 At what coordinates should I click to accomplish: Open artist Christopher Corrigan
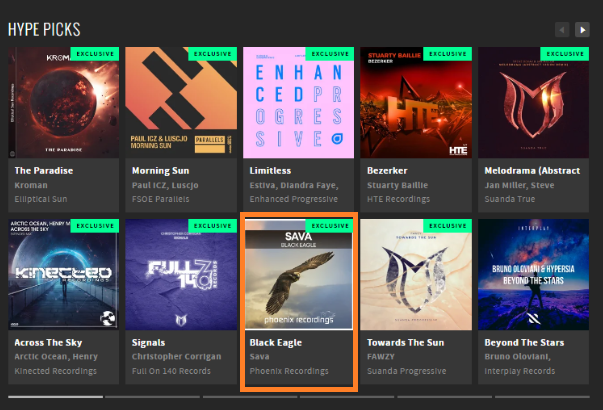tap(177, 357)
